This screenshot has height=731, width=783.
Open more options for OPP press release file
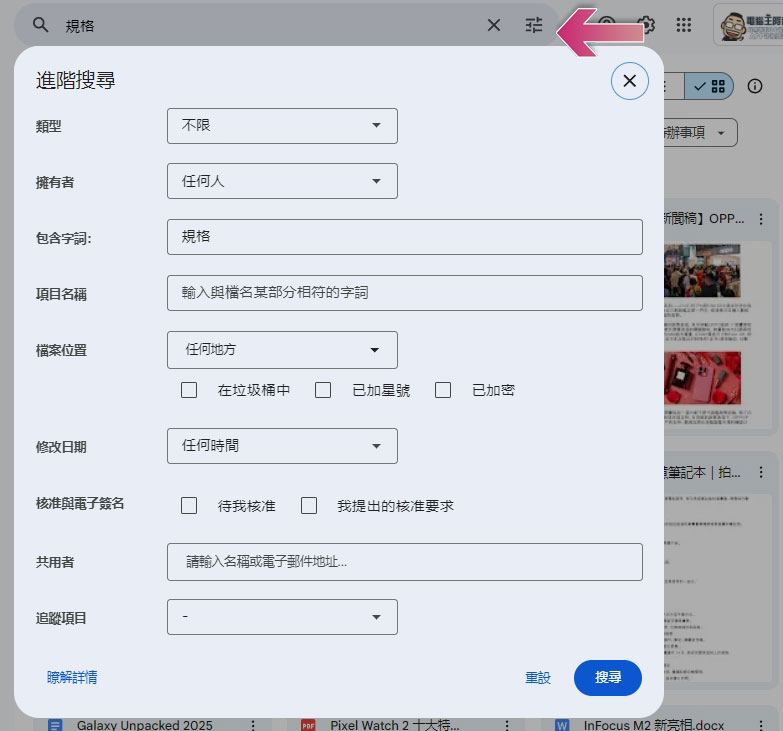click(761, 219)
